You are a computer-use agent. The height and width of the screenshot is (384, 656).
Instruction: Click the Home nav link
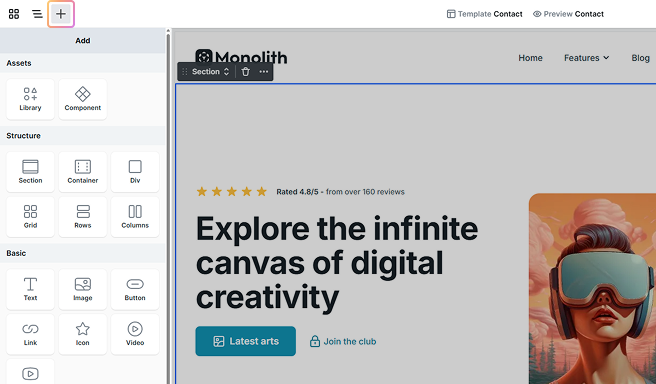pos(530,58)
